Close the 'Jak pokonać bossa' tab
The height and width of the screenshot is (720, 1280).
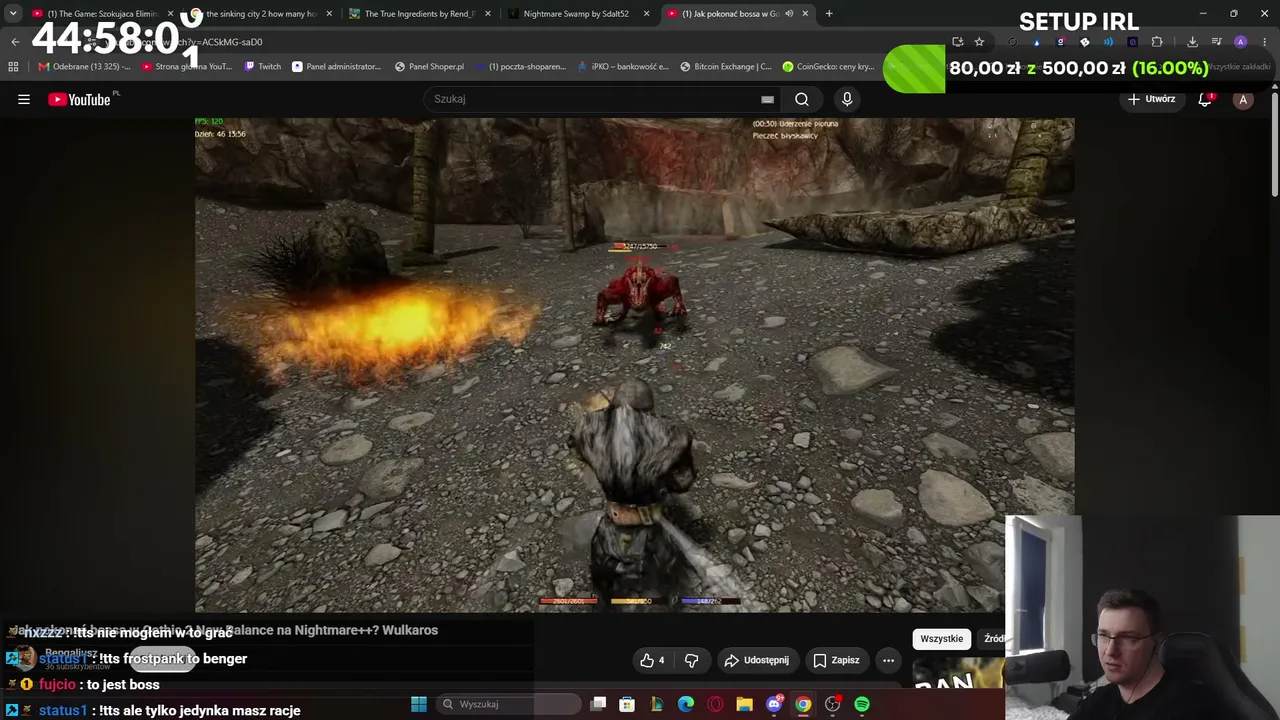pos(804,14)
